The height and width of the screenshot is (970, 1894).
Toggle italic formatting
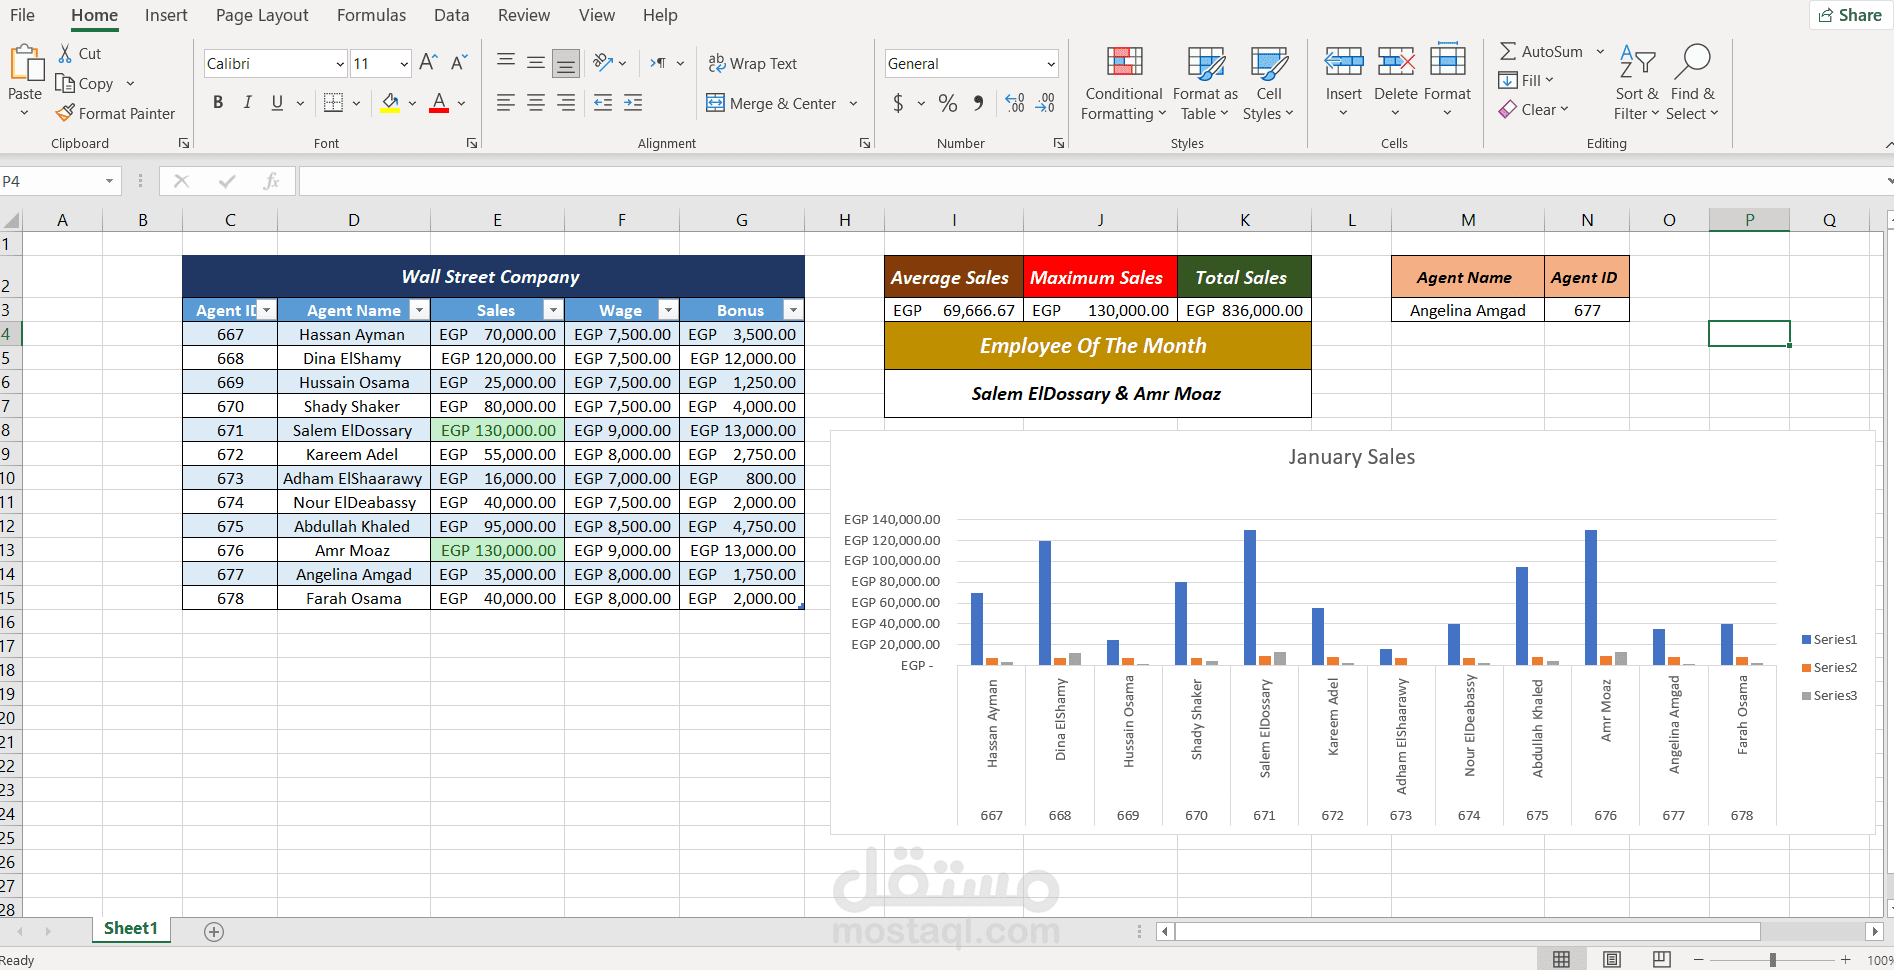(x=247, y=102)
